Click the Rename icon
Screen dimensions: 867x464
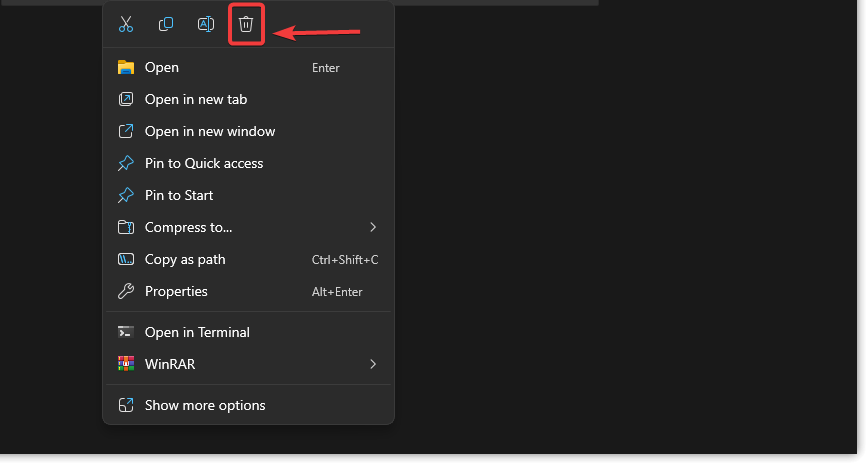pyautogui.click(x=206, y=24)
